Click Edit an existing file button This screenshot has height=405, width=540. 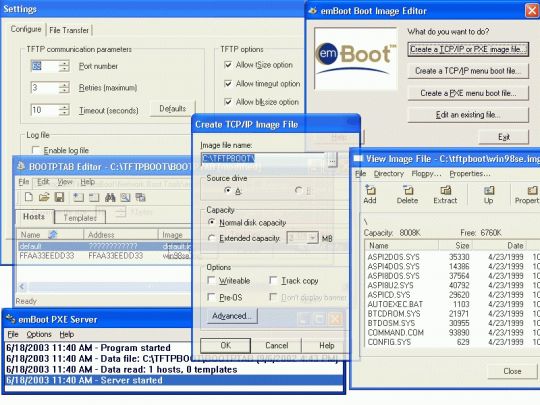468,115
